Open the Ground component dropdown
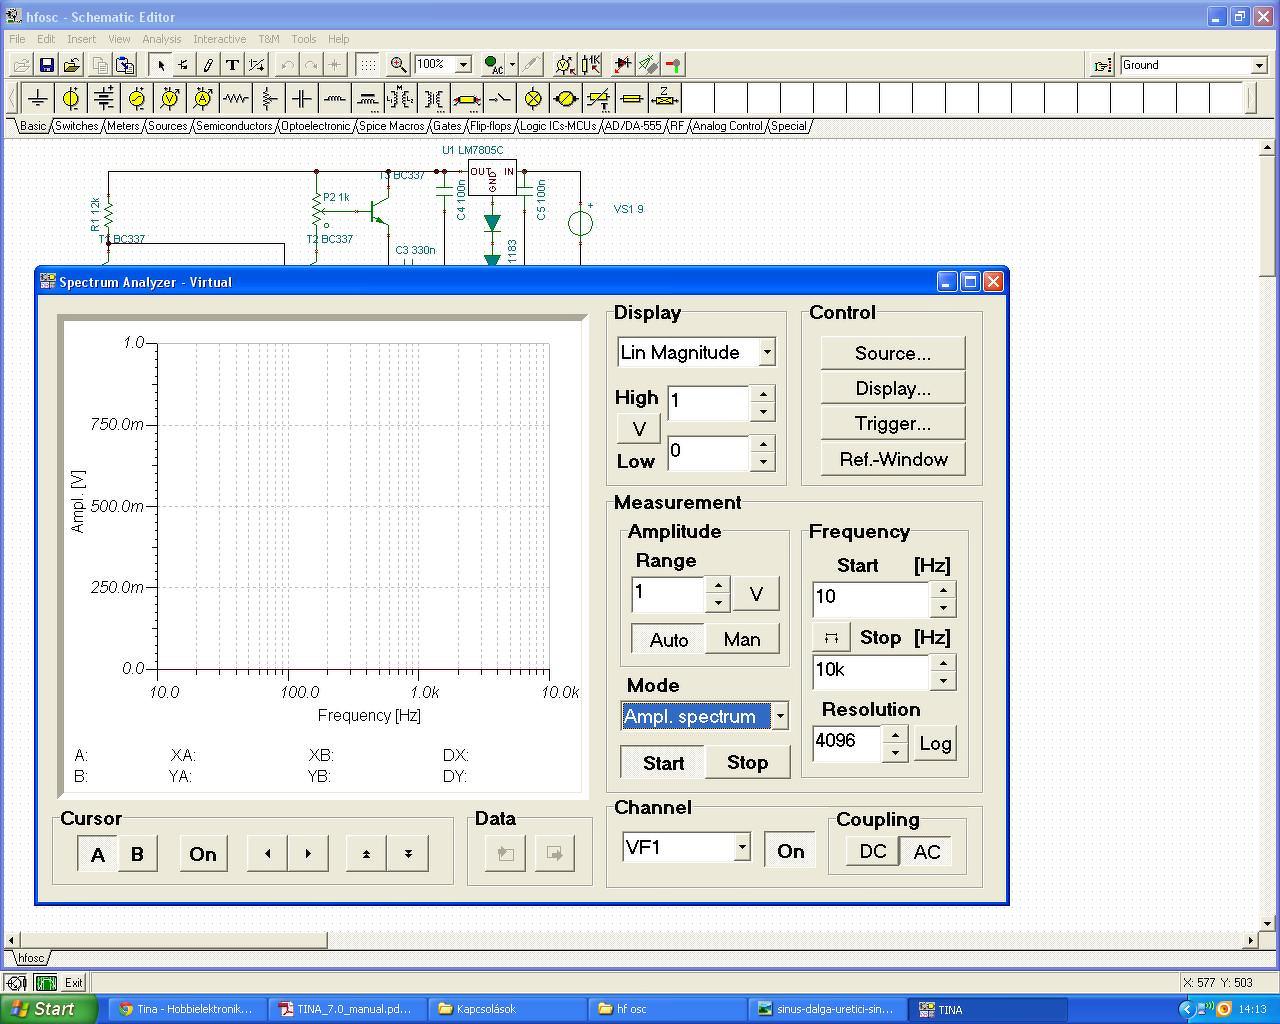This screenshot has height=1024, width=1280. (1259, 65)
